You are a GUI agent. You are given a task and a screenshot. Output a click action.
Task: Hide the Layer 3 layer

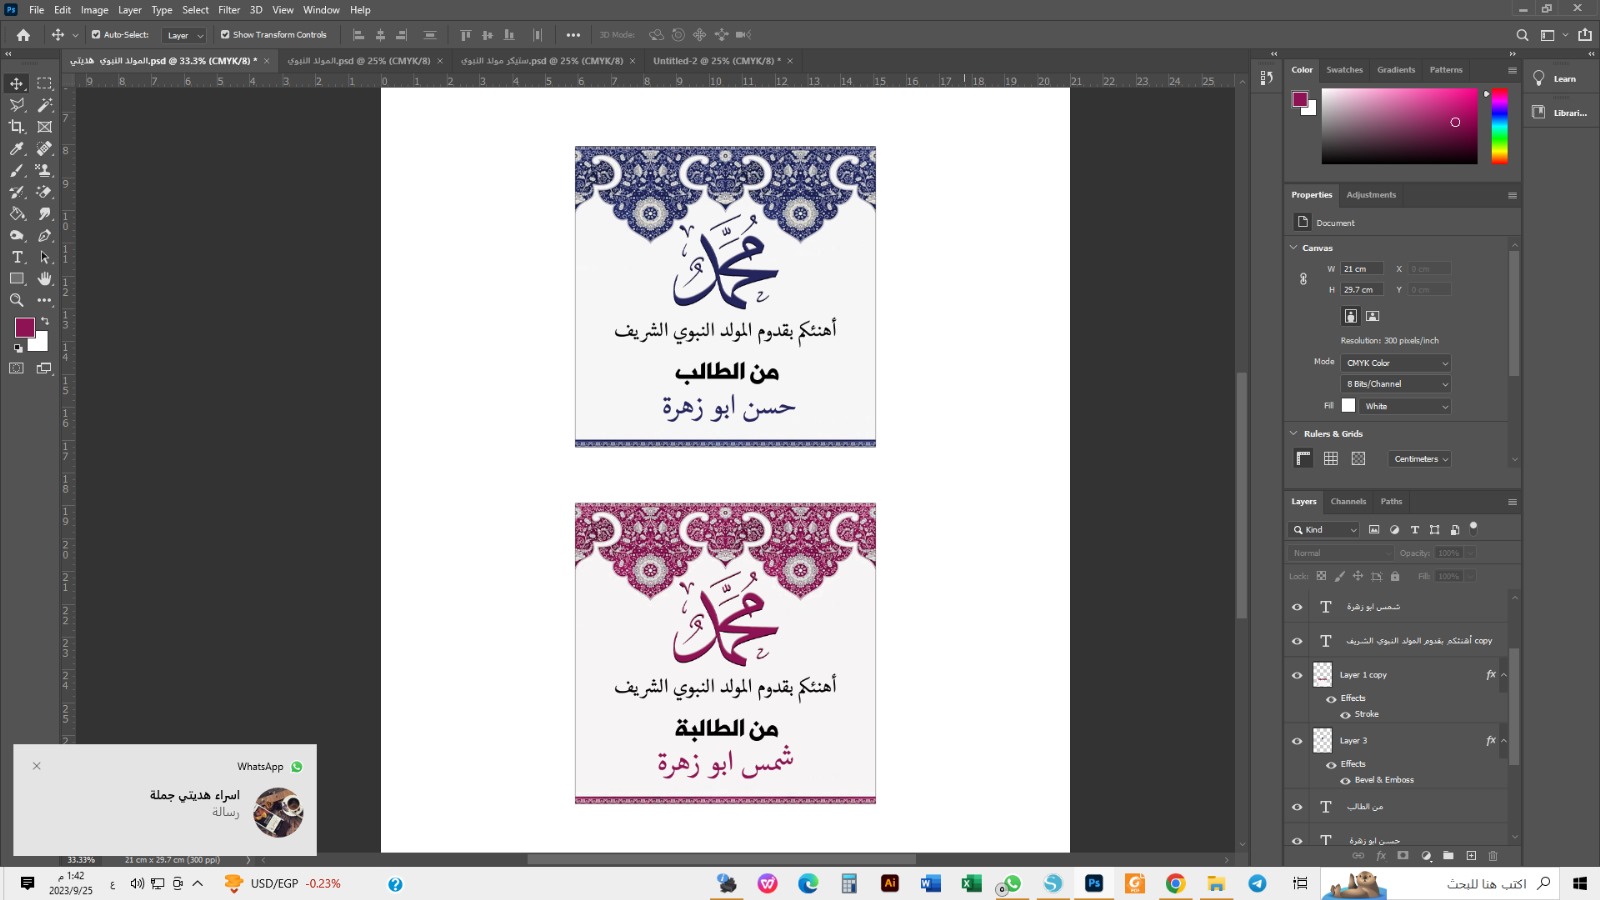(1297, 741)
